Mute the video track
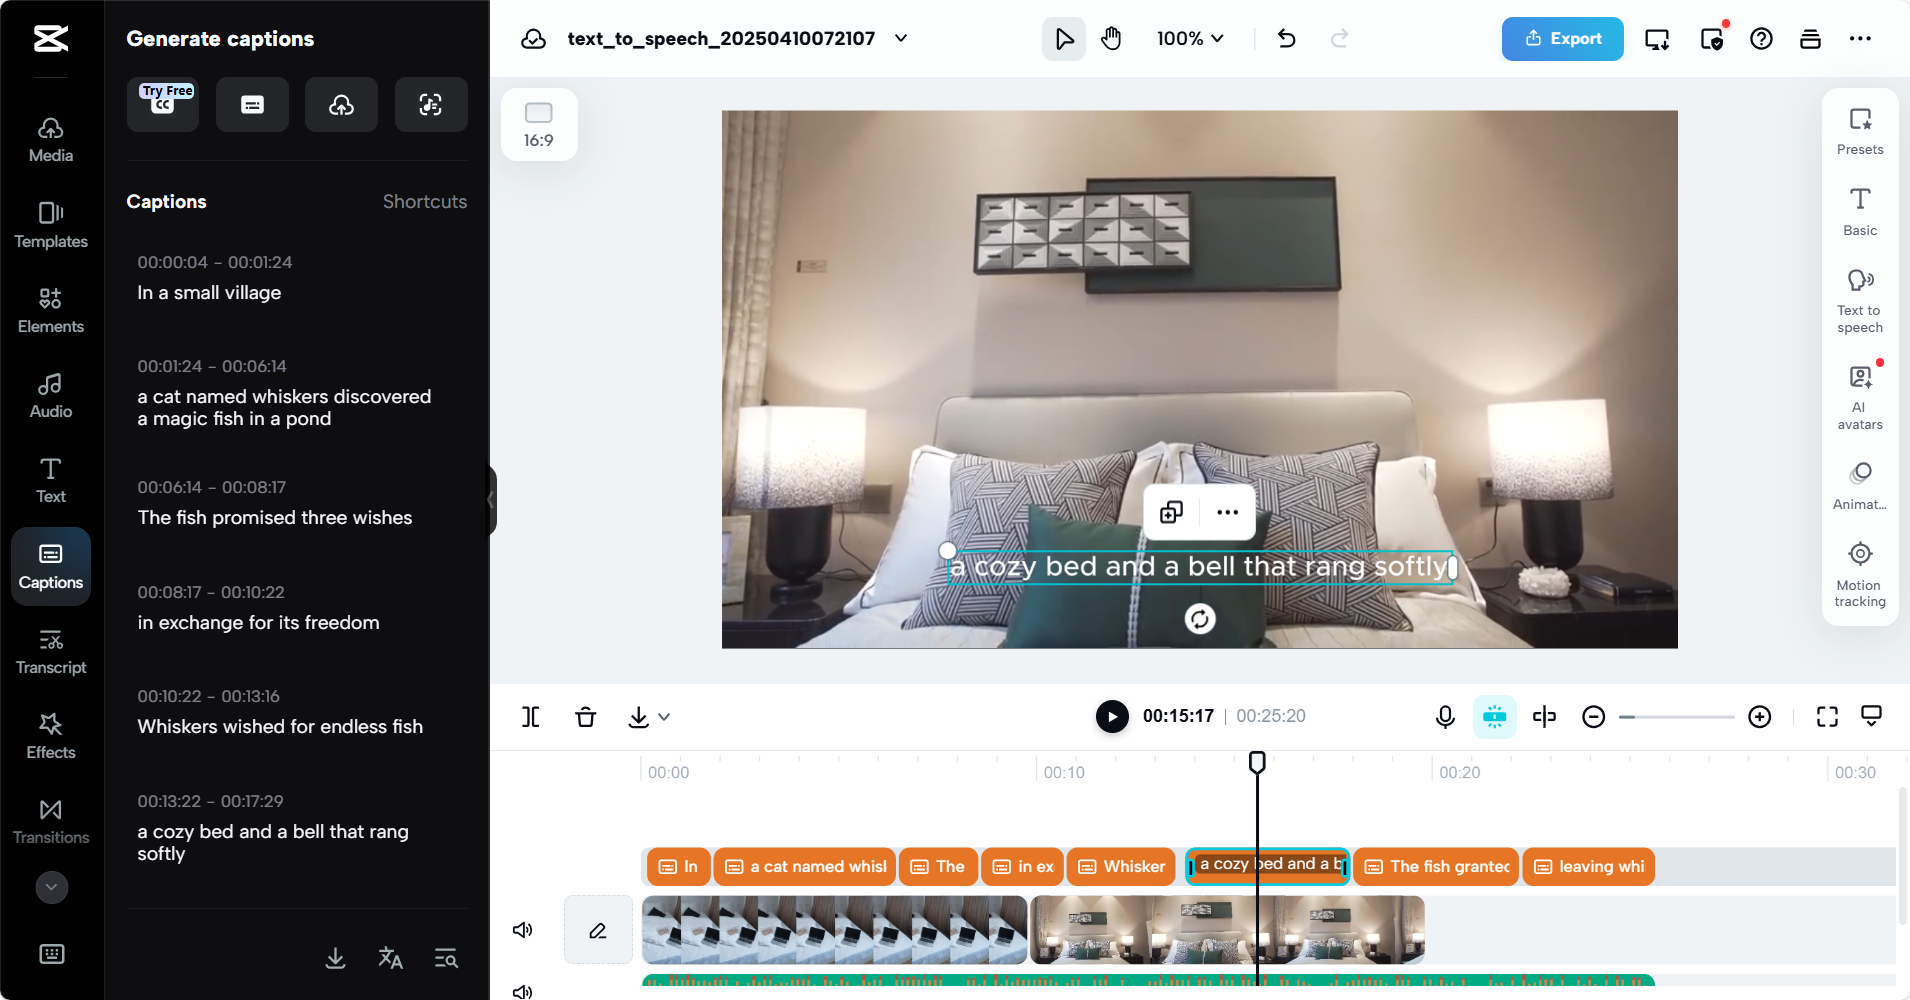Screen dimensions: 1910x1000 [x=522, y=930]
